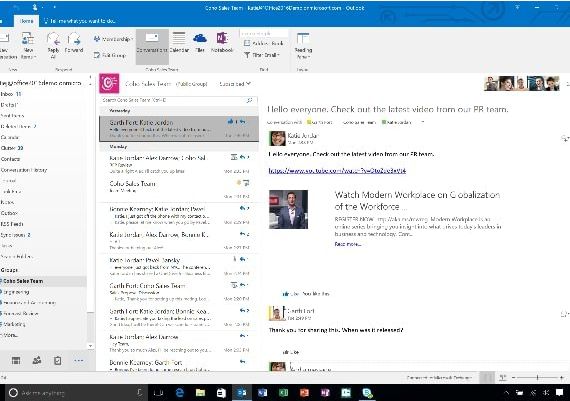Open the Garth Fort; Katie Jordan conversation

pos(179,129)
